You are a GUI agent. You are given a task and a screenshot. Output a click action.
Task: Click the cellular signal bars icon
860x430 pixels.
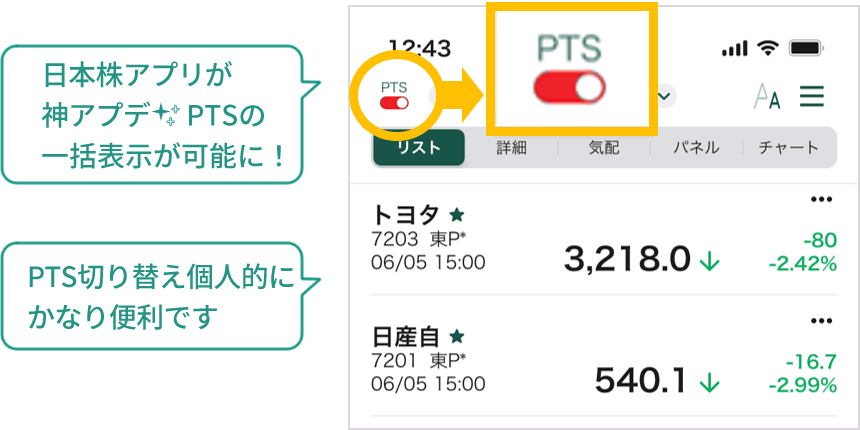click(x=734, y=49)
